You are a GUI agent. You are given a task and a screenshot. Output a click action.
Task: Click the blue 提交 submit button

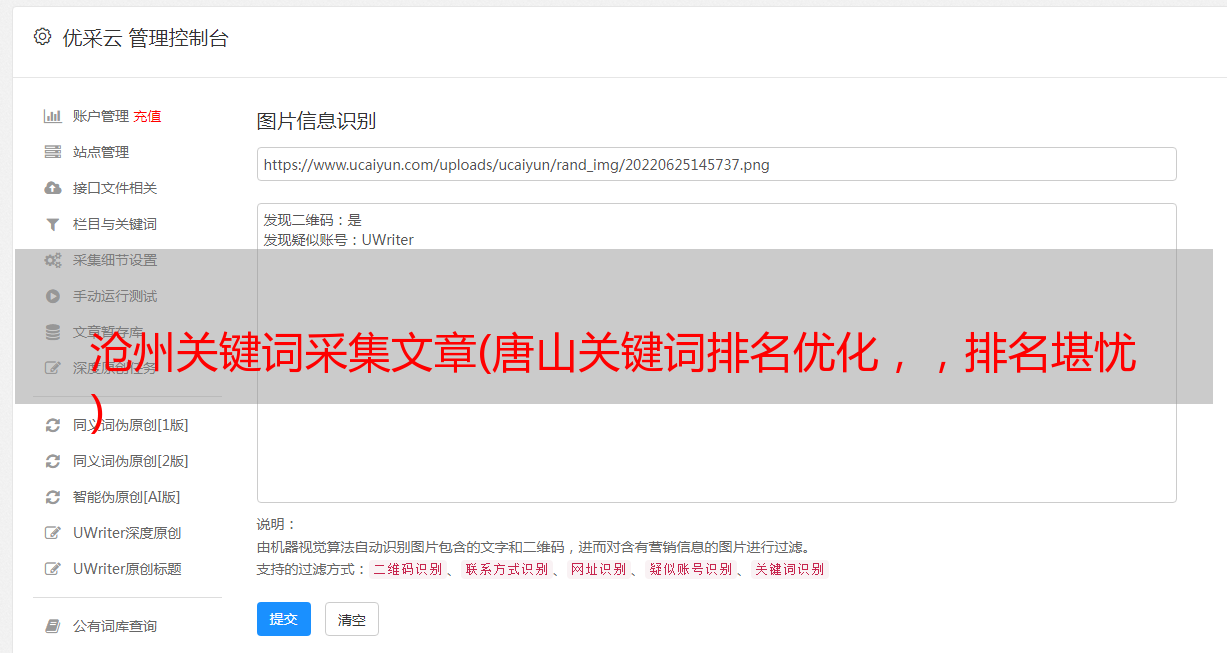(284, 619)
